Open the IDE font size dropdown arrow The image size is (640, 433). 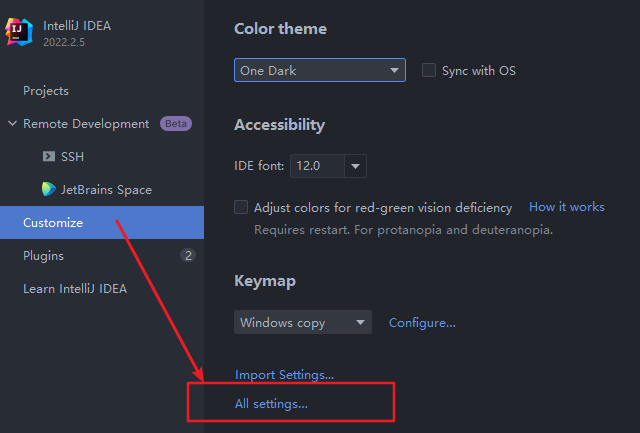click(356, 166)
